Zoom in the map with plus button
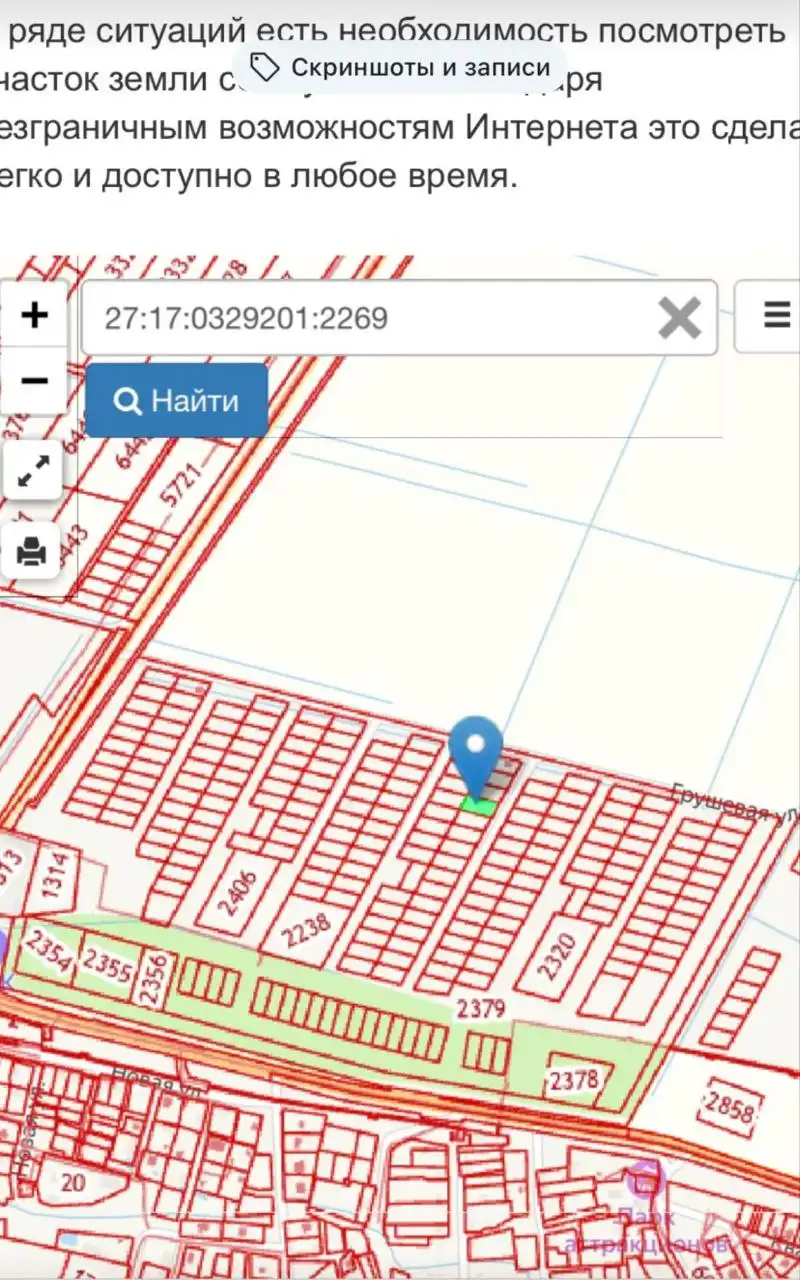The image size is (800, 1280). [x=35, y=315]
